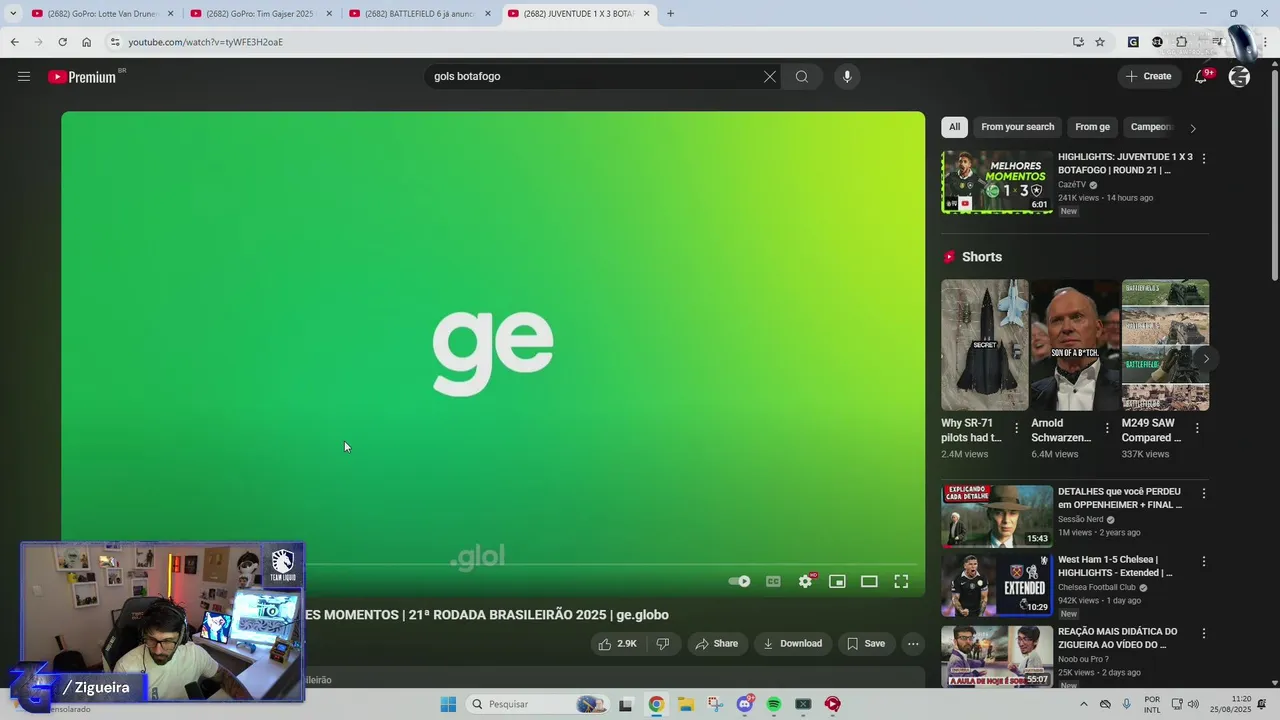Save video to playlist
Viewport: 1280px width, 720px height.
[x=866, y=644]
